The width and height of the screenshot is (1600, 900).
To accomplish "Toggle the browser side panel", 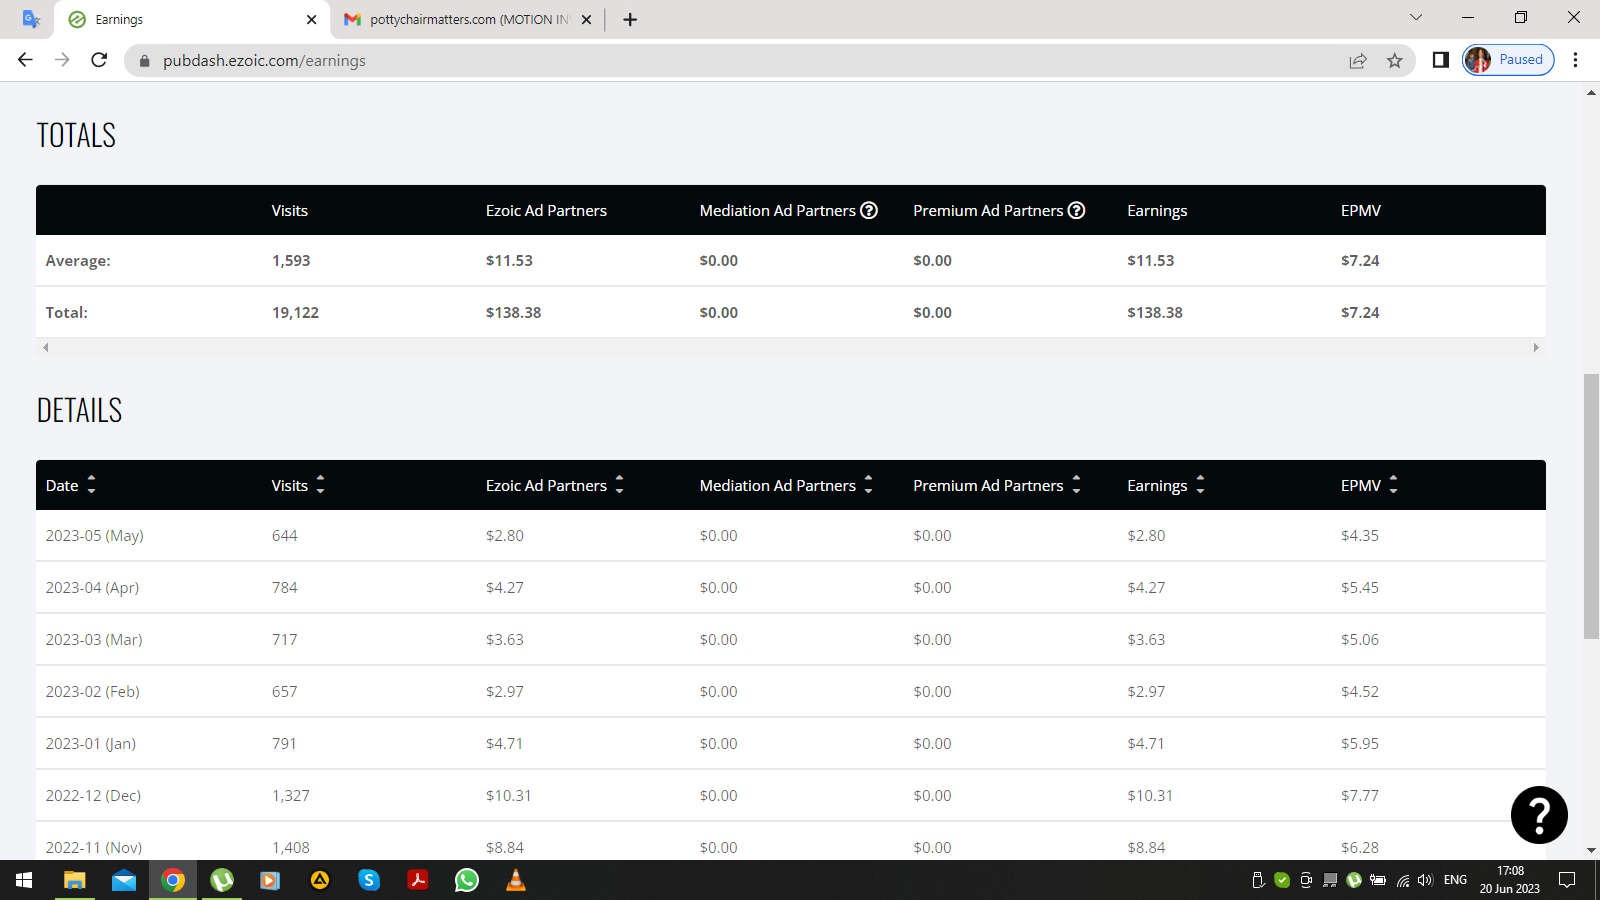I will [x=1440, y=60].
